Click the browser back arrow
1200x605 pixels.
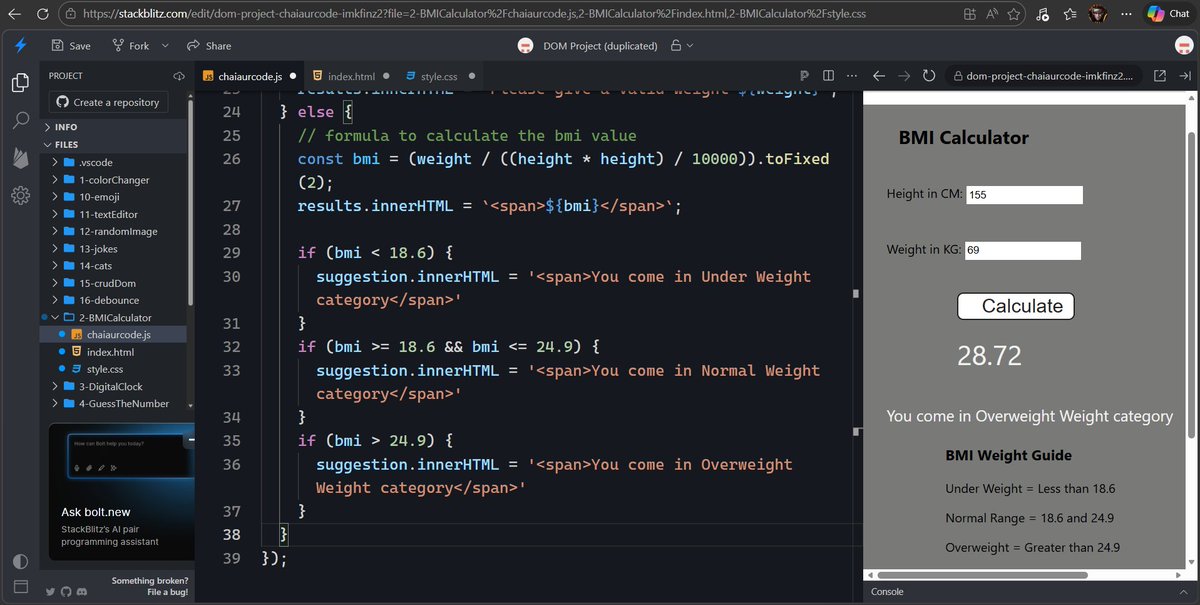pos(16,14)
